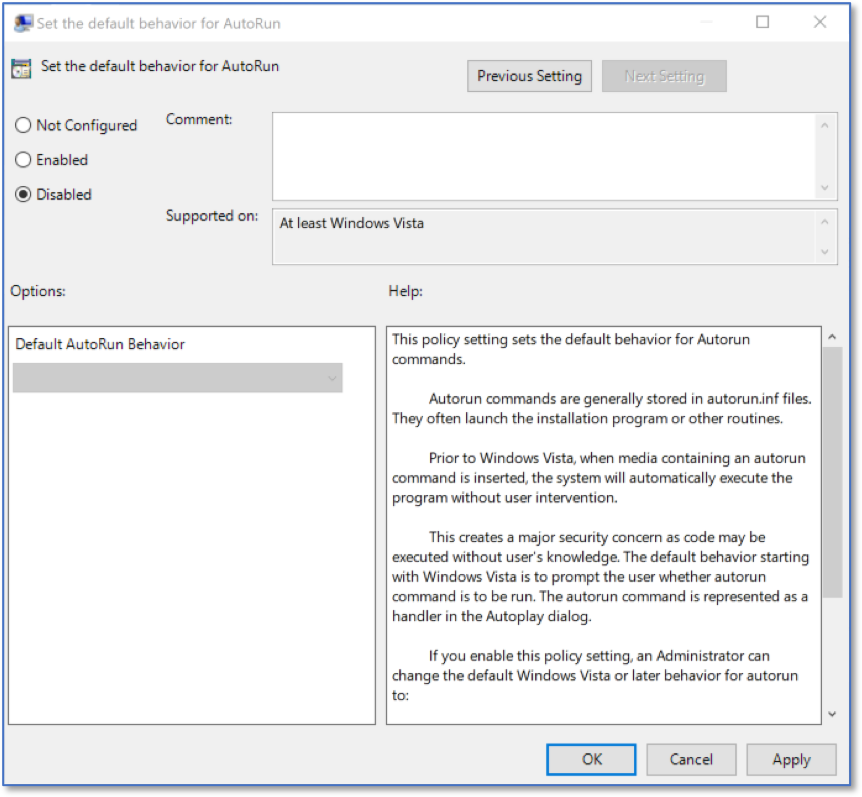The image size is (862, 797).
Task: Click the greyed-out Next Setting button
Action: [664, 76]
